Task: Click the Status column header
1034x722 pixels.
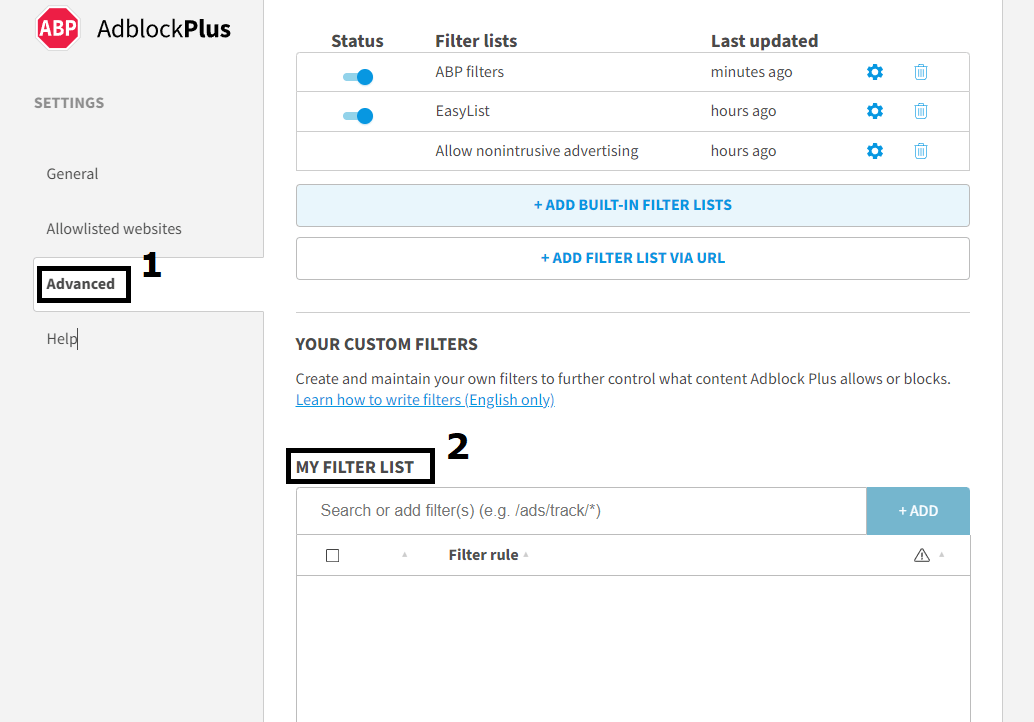Action: click(357, 41)
